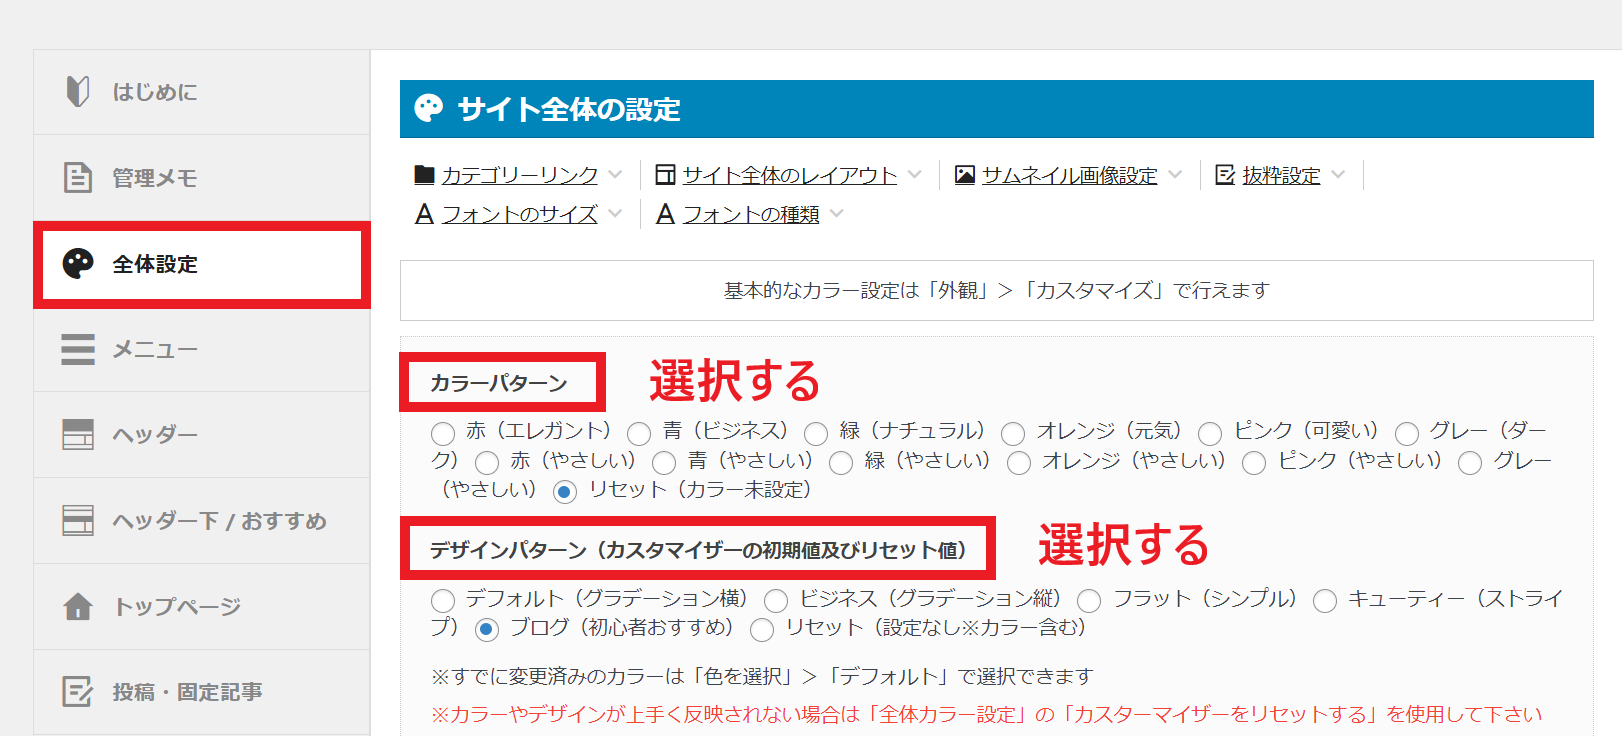Select グレー（ダーク）color pattern

1407,433
